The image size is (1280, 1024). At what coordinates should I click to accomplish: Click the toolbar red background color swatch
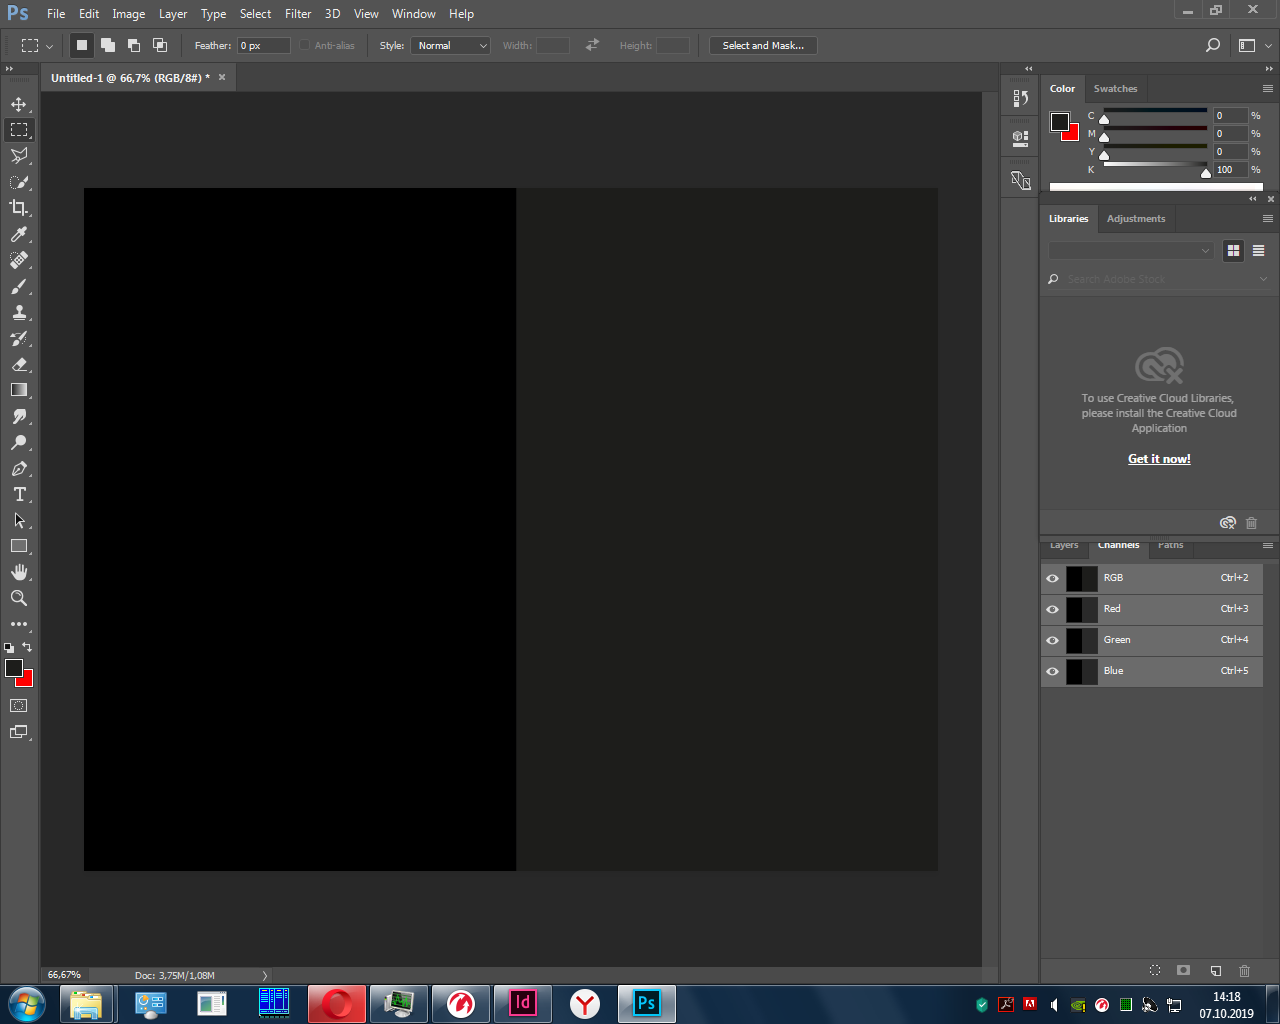(x=28, y=681)
